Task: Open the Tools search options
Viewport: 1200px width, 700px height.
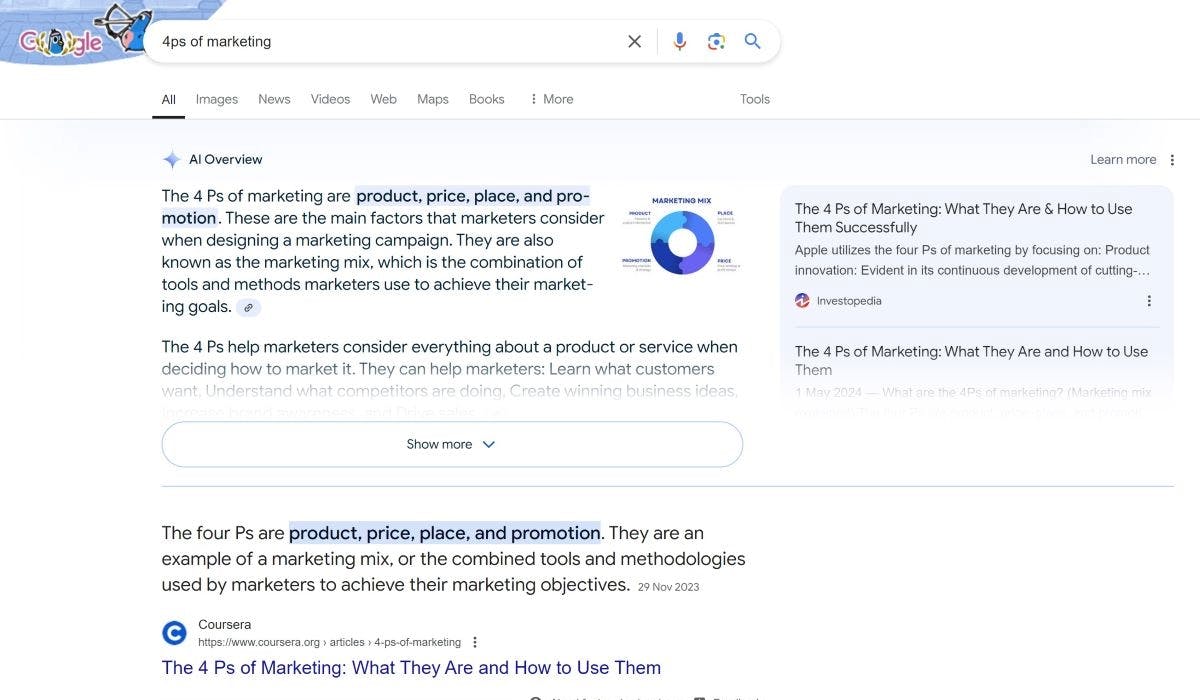Action: click(754, 99)
